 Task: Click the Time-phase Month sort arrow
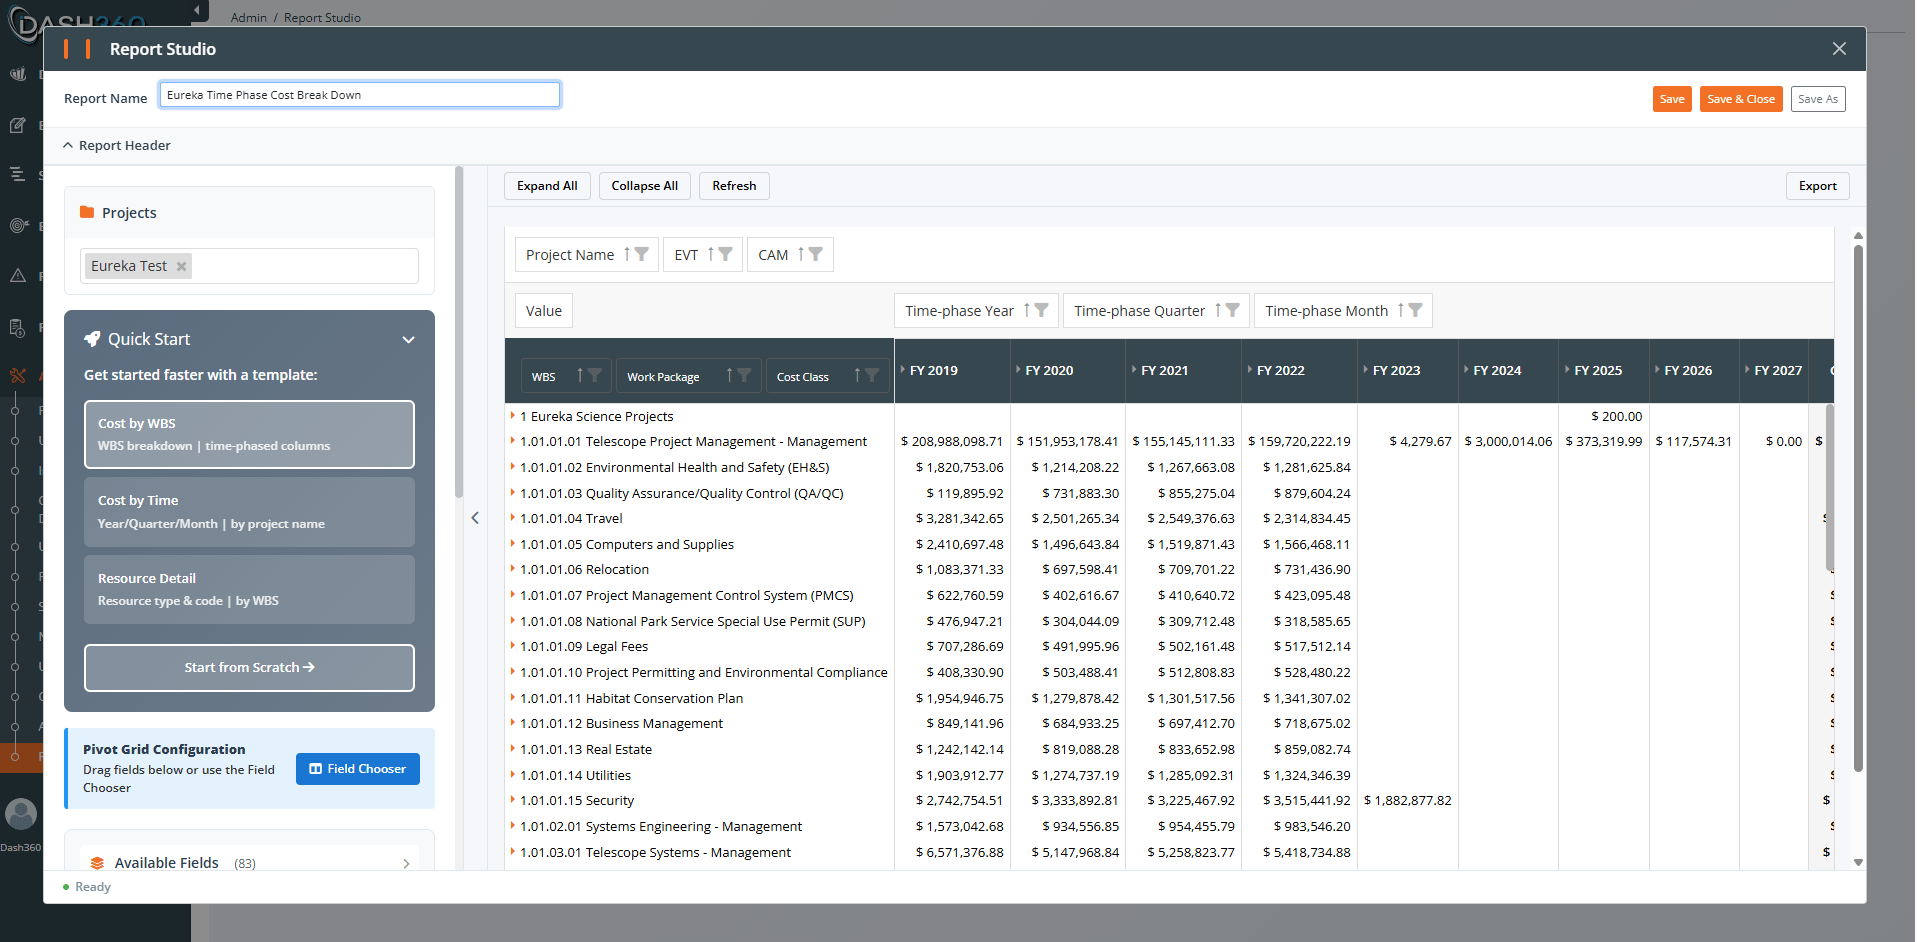click(1401, 310)
